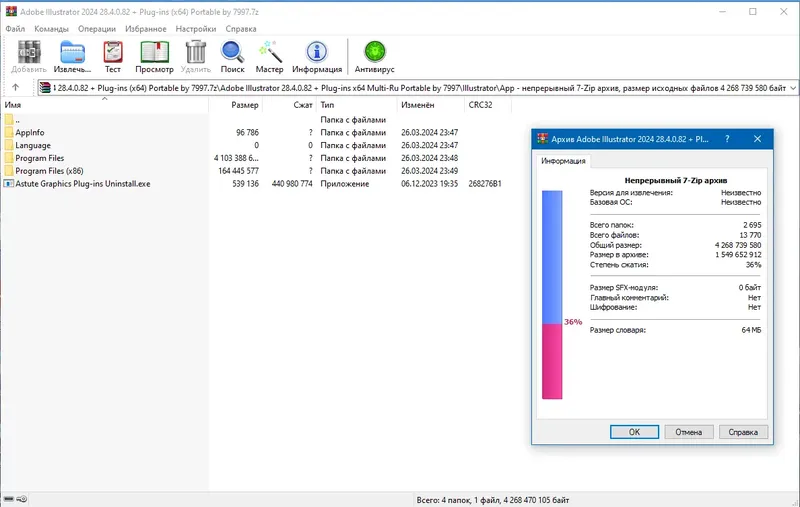Select the Информация tab in dialog
The height and width of the screenshot is (507, 800).
(563, 161)
